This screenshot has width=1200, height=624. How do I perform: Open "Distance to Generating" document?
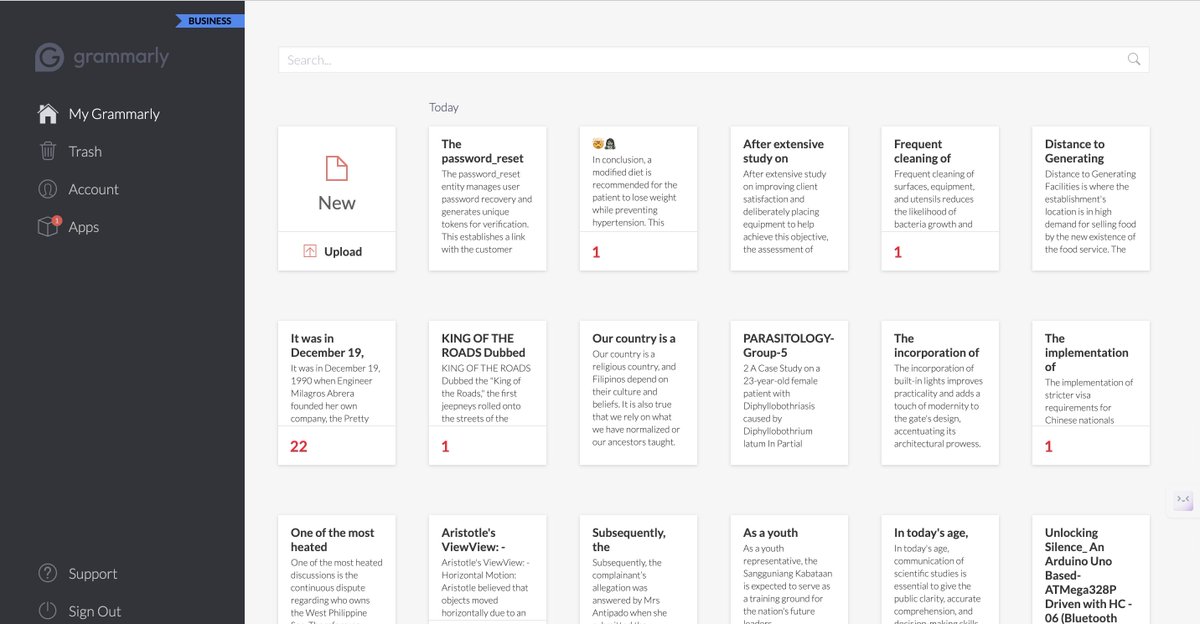point(1091,198)
